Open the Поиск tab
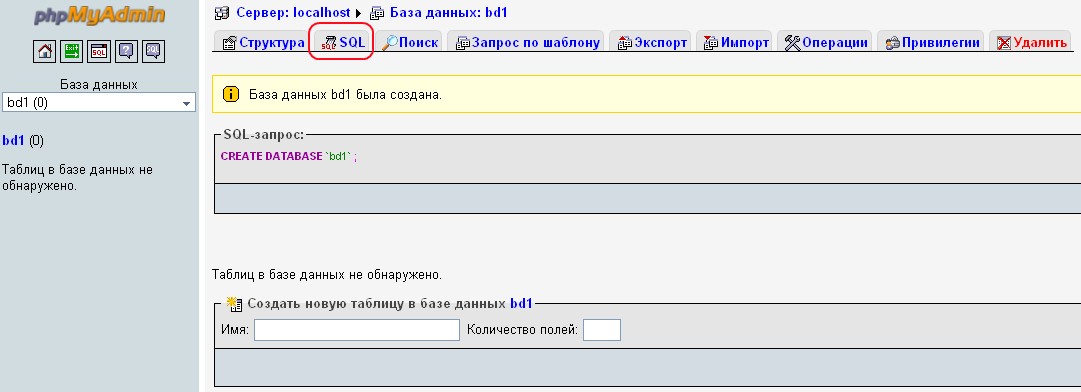This screenshot has width=1081, height=392. click(410, 42)
